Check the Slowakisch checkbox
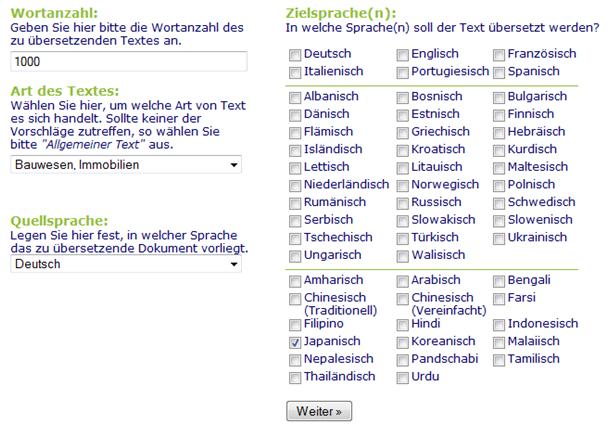 (x=402, y=221)
